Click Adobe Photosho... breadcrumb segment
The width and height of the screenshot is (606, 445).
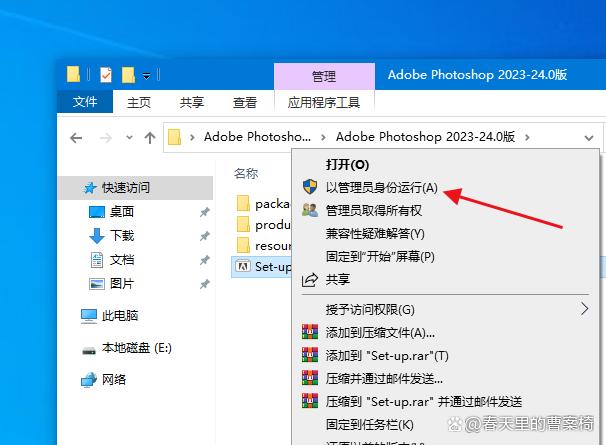pos(257,136)
